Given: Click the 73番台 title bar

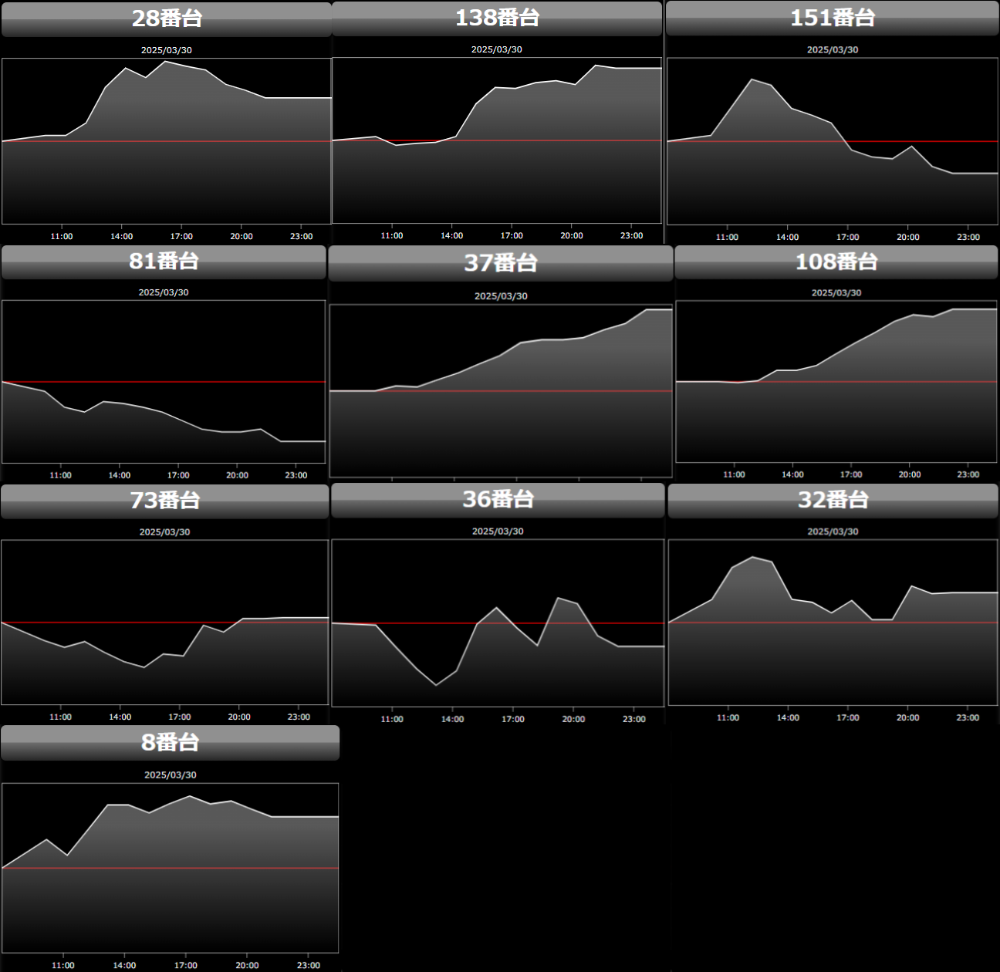Looking at the screenshot, I should pyautogui.click(x=164, y=501).
